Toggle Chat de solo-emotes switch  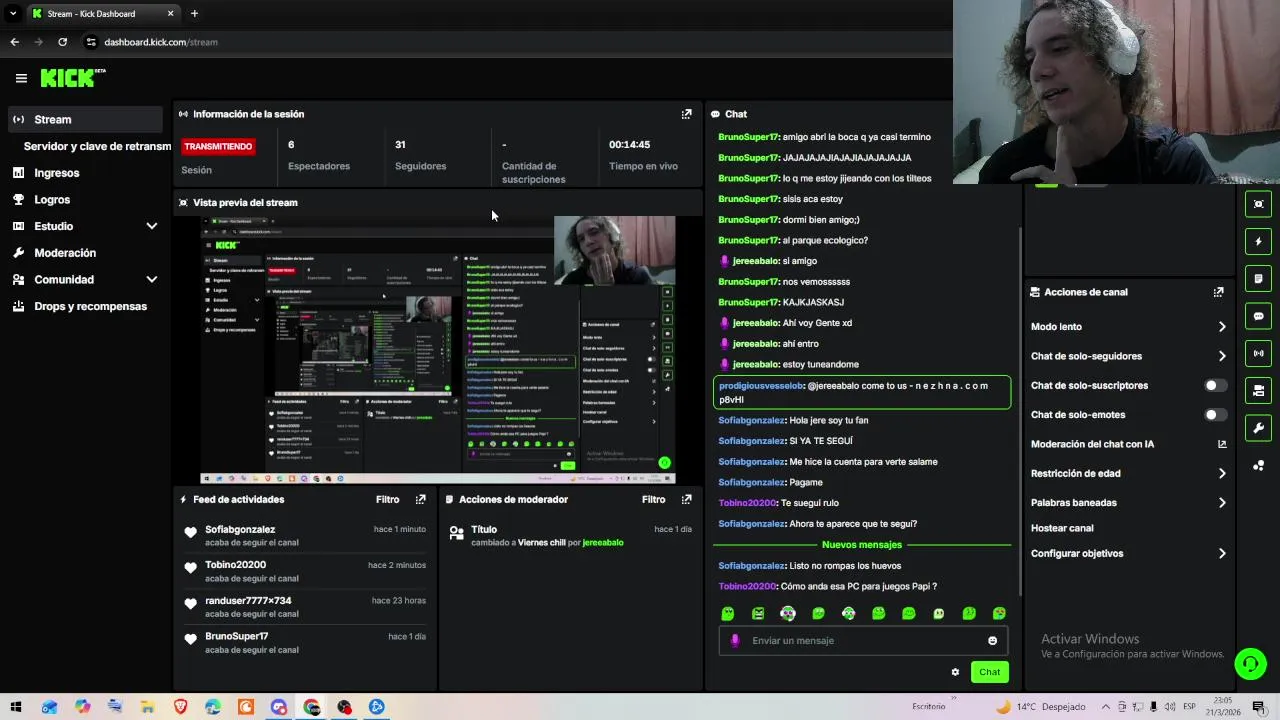(1215, 415)
